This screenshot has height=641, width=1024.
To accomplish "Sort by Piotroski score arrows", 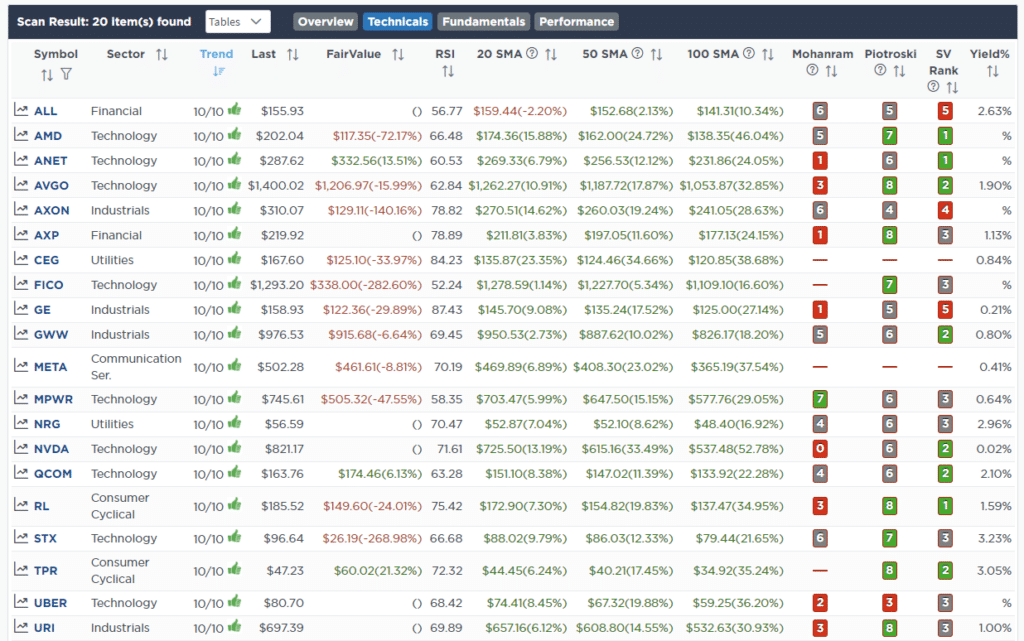I will tap(899, 71).
